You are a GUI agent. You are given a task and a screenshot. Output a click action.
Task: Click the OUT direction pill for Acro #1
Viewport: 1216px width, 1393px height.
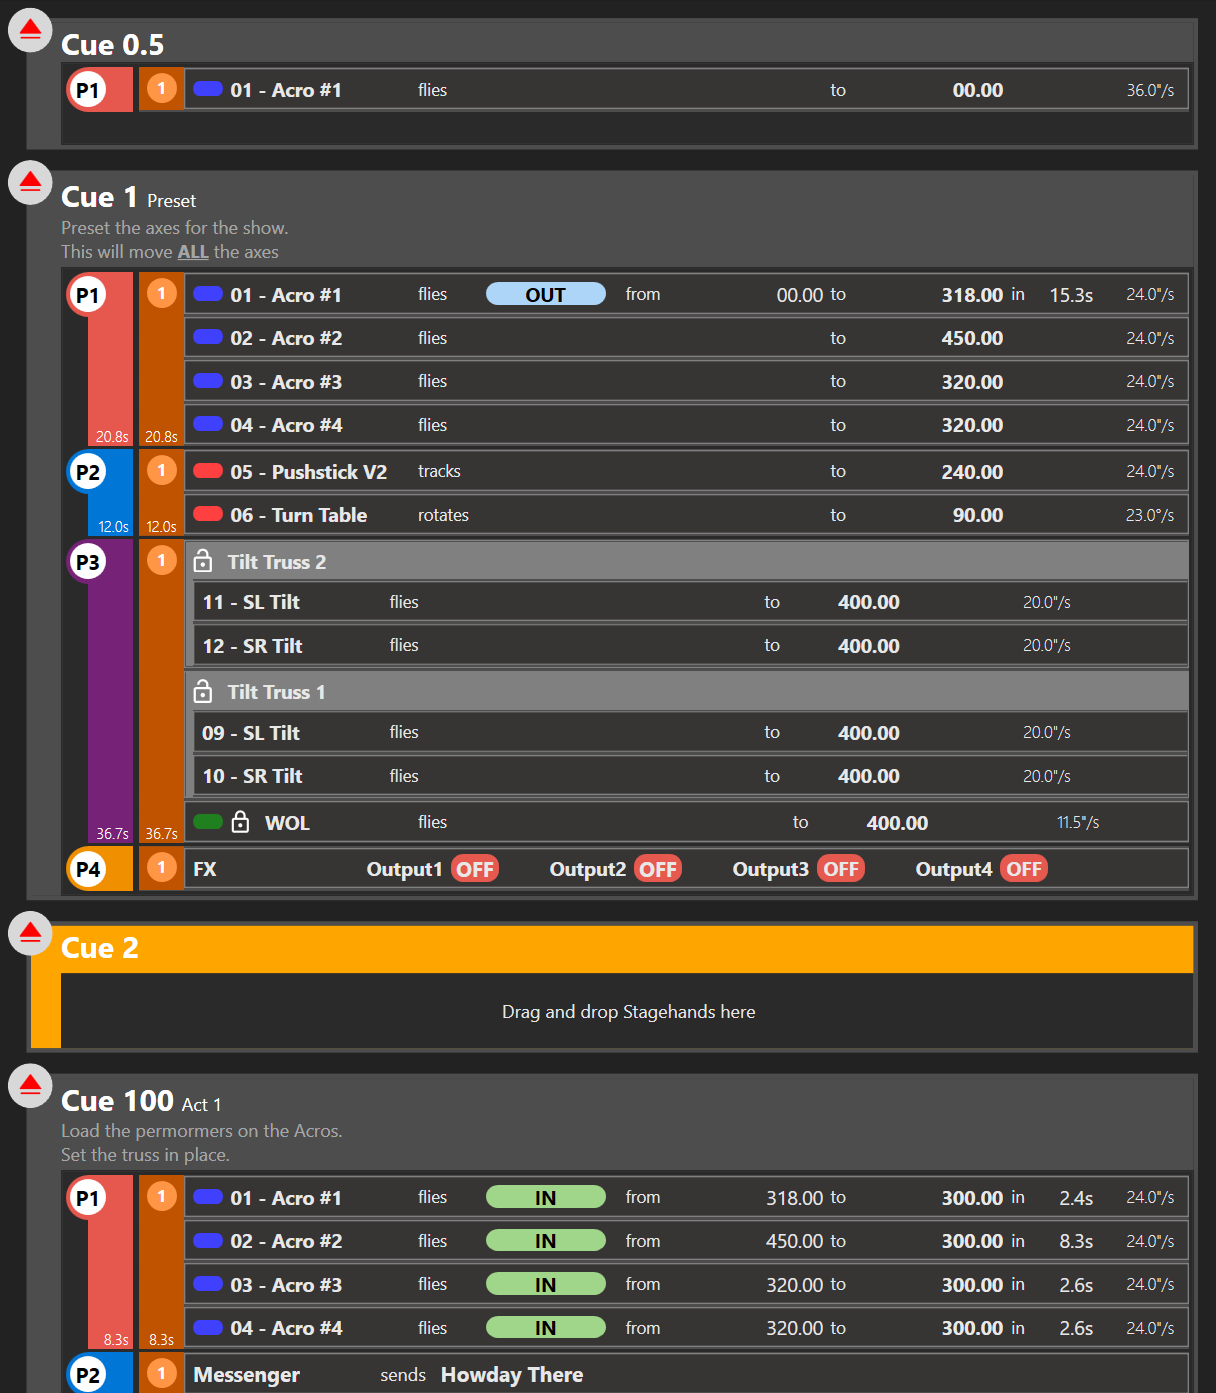point(545,294)
